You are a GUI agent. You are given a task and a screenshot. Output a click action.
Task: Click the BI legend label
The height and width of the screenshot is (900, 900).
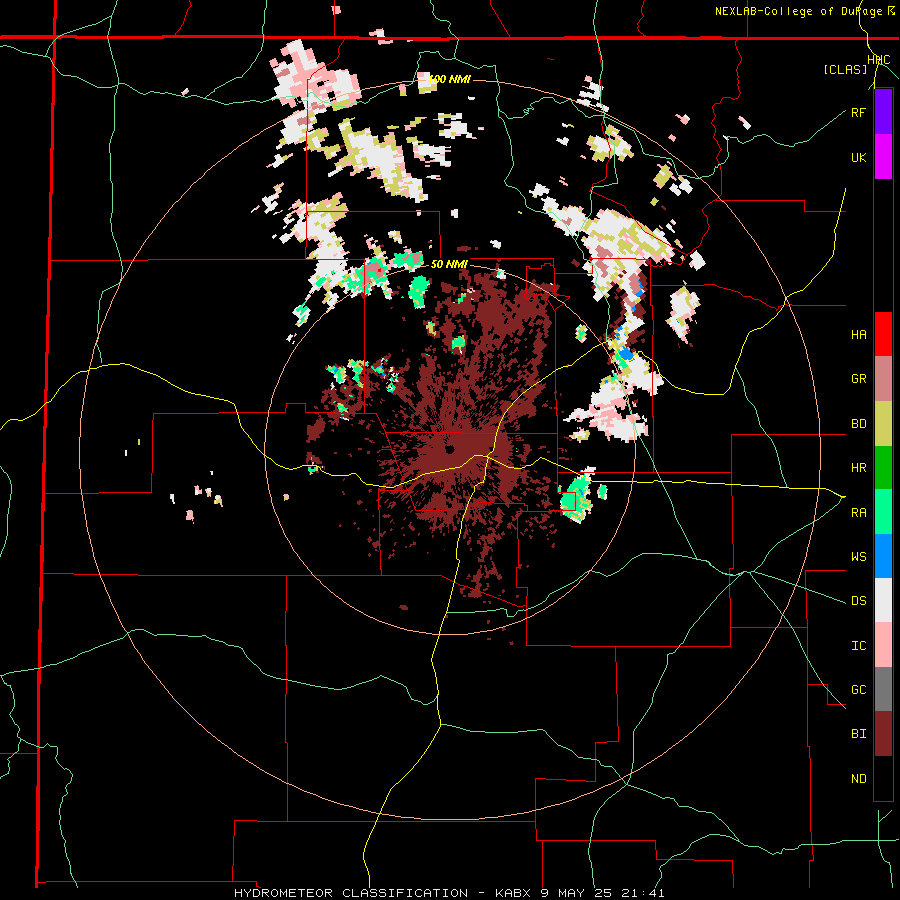pos(858,734)
